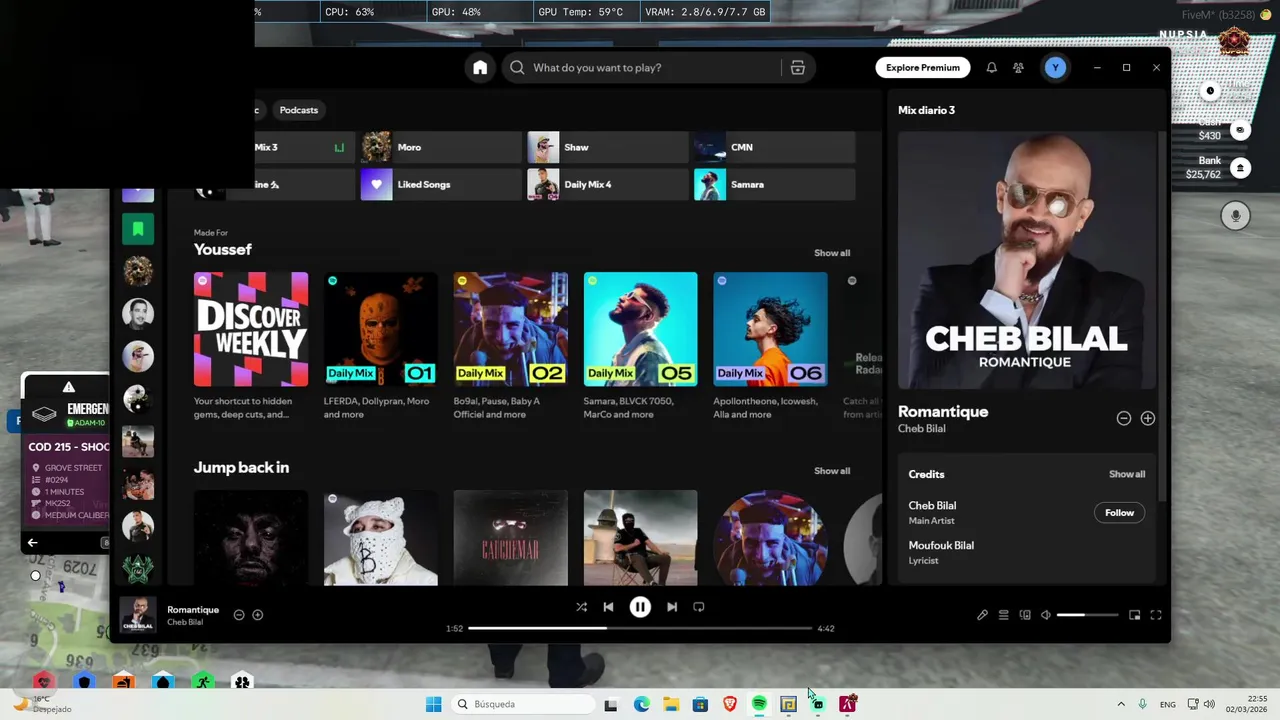Open Microsoft Store from taskbar

(700, 704)
